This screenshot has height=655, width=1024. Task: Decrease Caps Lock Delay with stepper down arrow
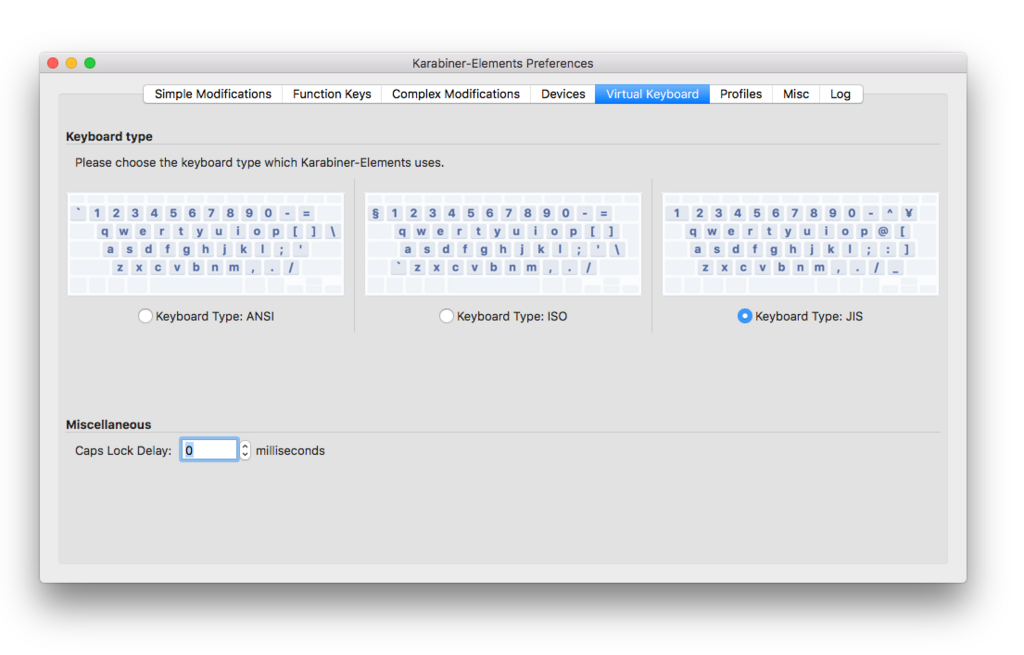click(x=245, y=455)
